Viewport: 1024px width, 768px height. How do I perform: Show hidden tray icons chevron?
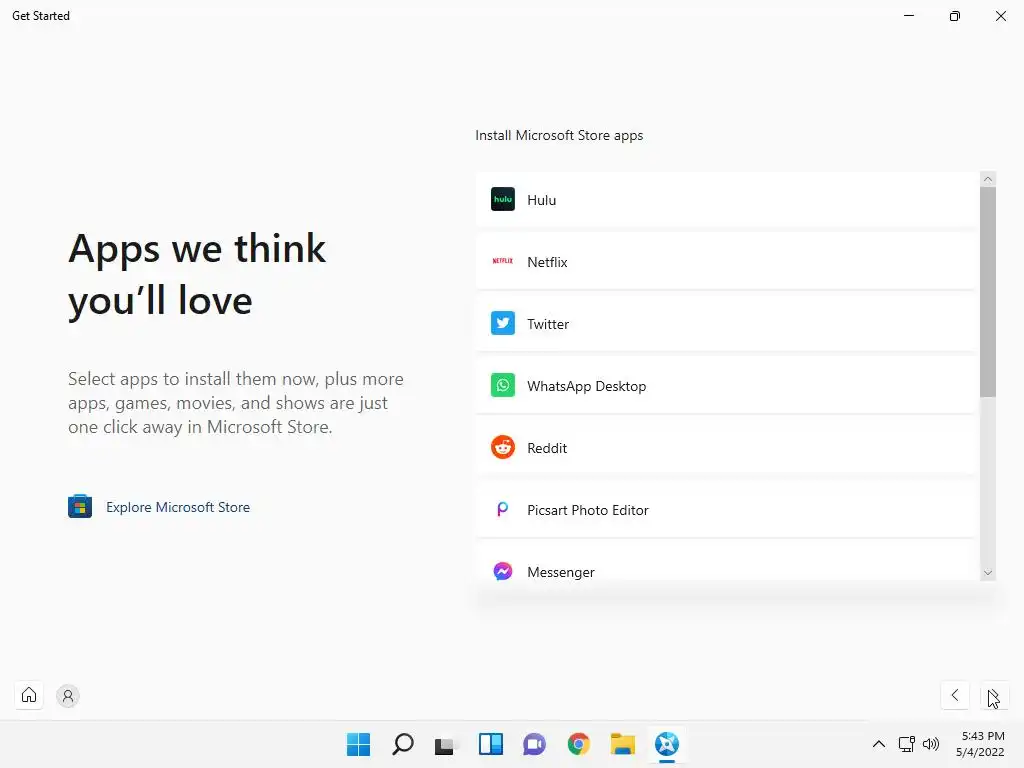pos(879,743)
